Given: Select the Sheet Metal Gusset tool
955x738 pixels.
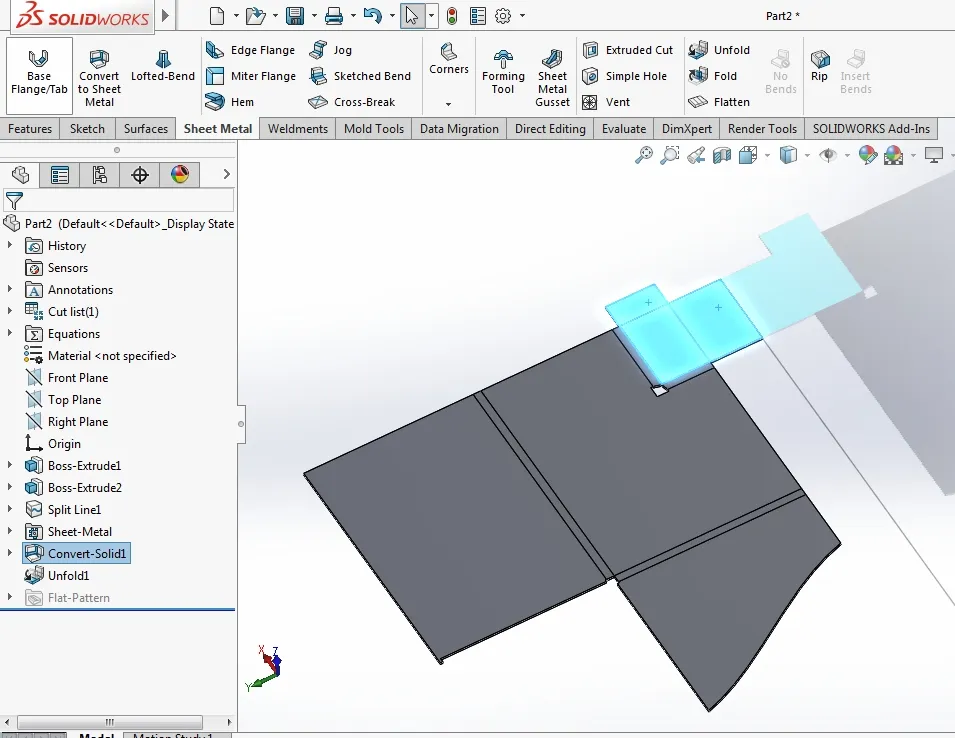Looking at the screenshot, I should click(x=551, y=73).
